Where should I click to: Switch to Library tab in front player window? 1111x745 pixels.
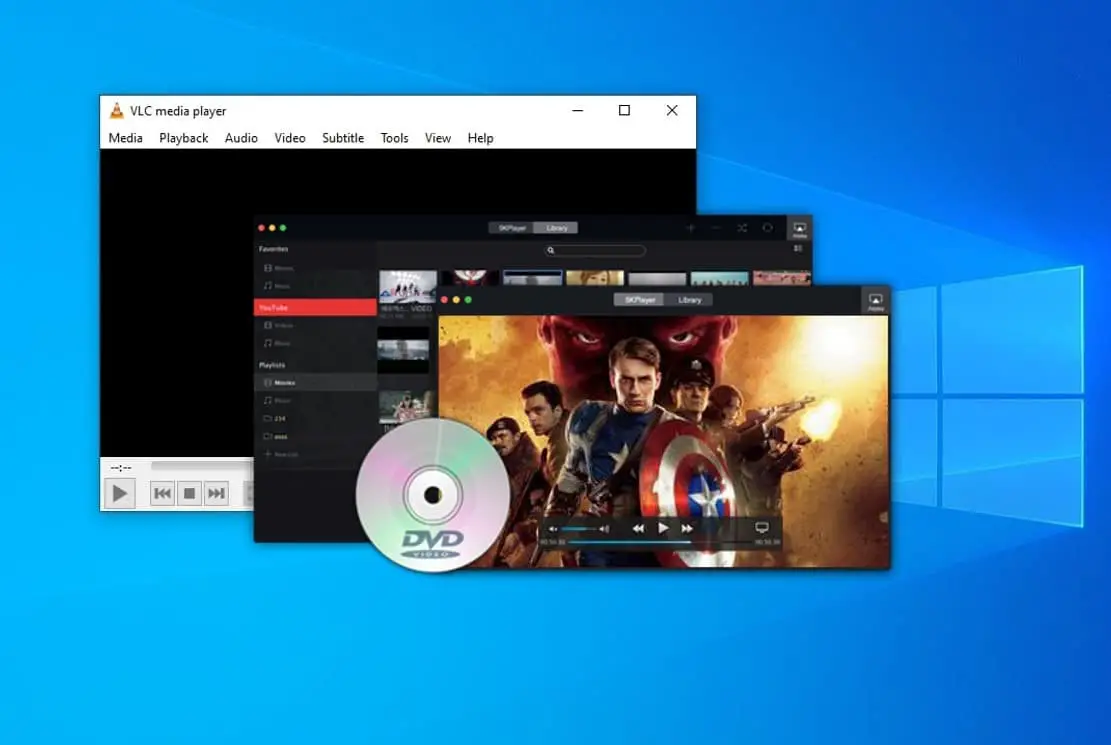tap(689, 300)
